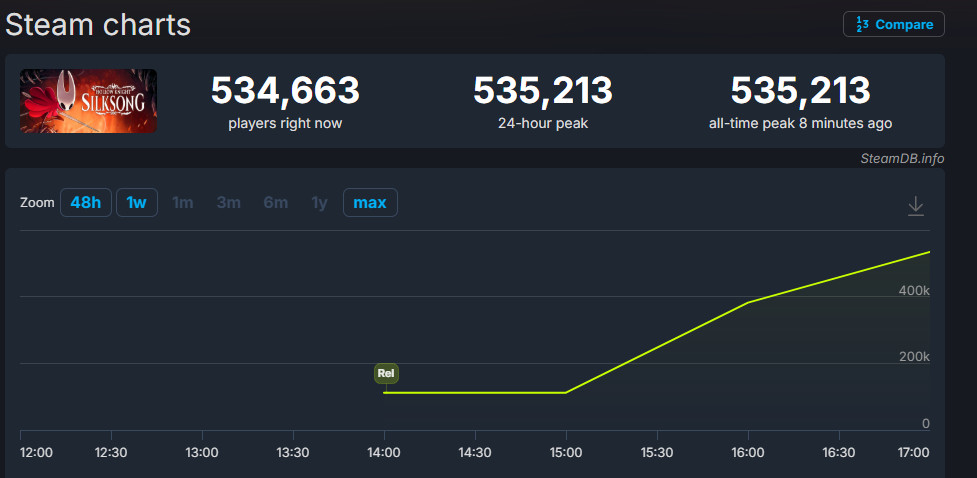Set chart zoom to 1w

137,203
